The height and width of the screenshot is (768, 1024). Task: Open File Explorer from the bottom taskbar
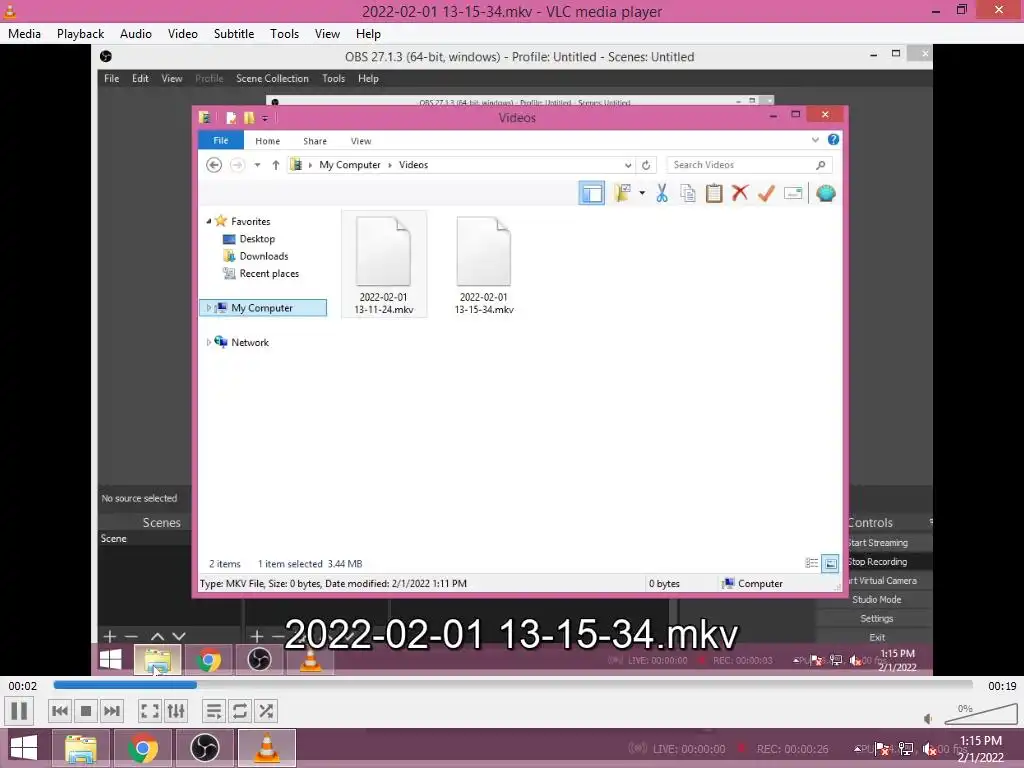pos(80,748)
